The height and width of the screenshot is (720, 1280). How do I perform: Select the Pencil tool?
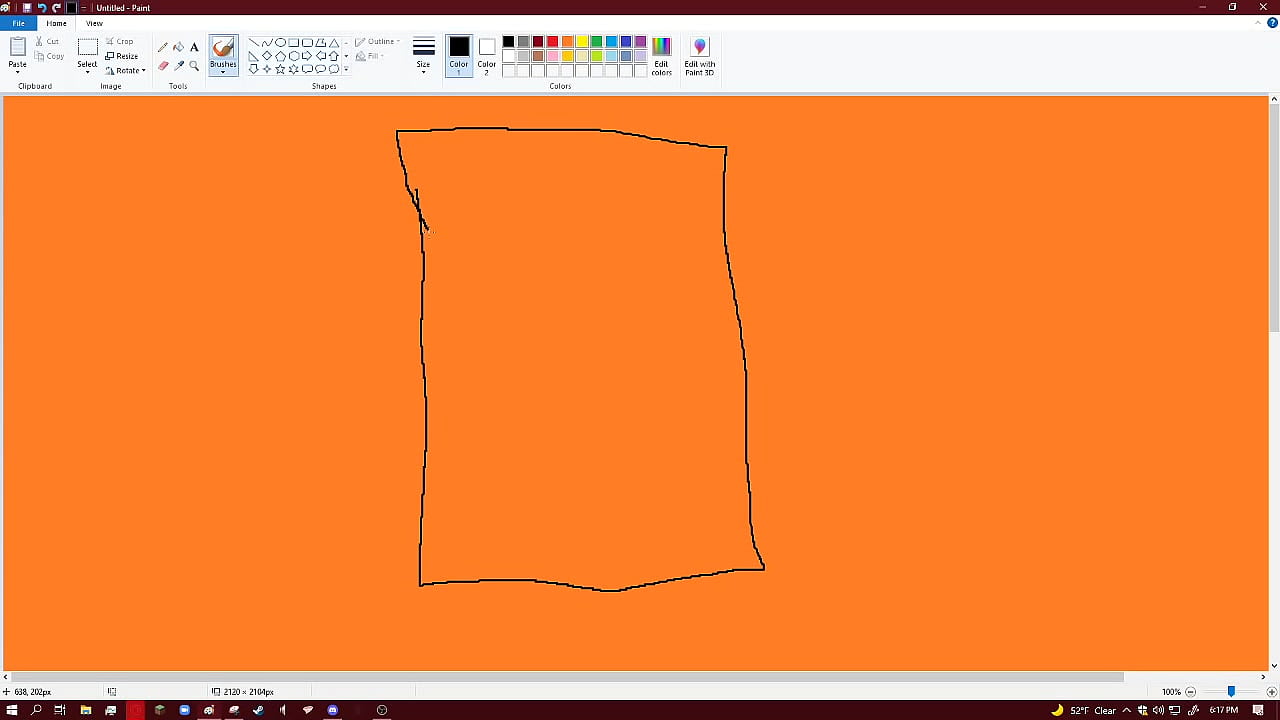tap(163, 47)
